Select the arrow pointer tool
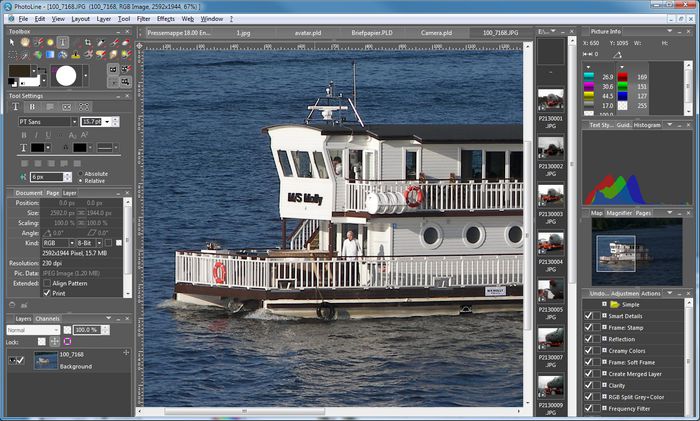The width and height of the screenshot is (700, 421). (13, 43)
